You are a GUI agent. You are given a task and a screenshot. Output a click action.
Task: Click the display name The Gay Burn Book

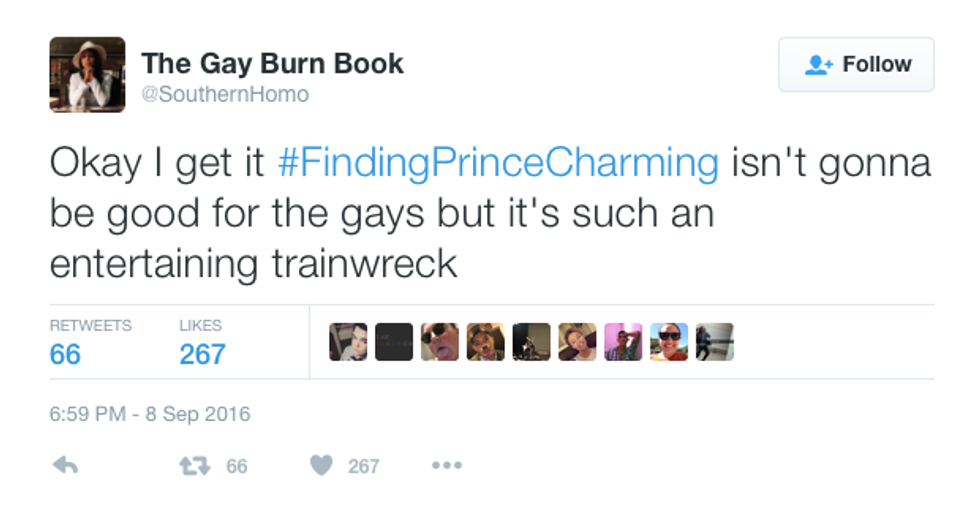pos(272,63)
